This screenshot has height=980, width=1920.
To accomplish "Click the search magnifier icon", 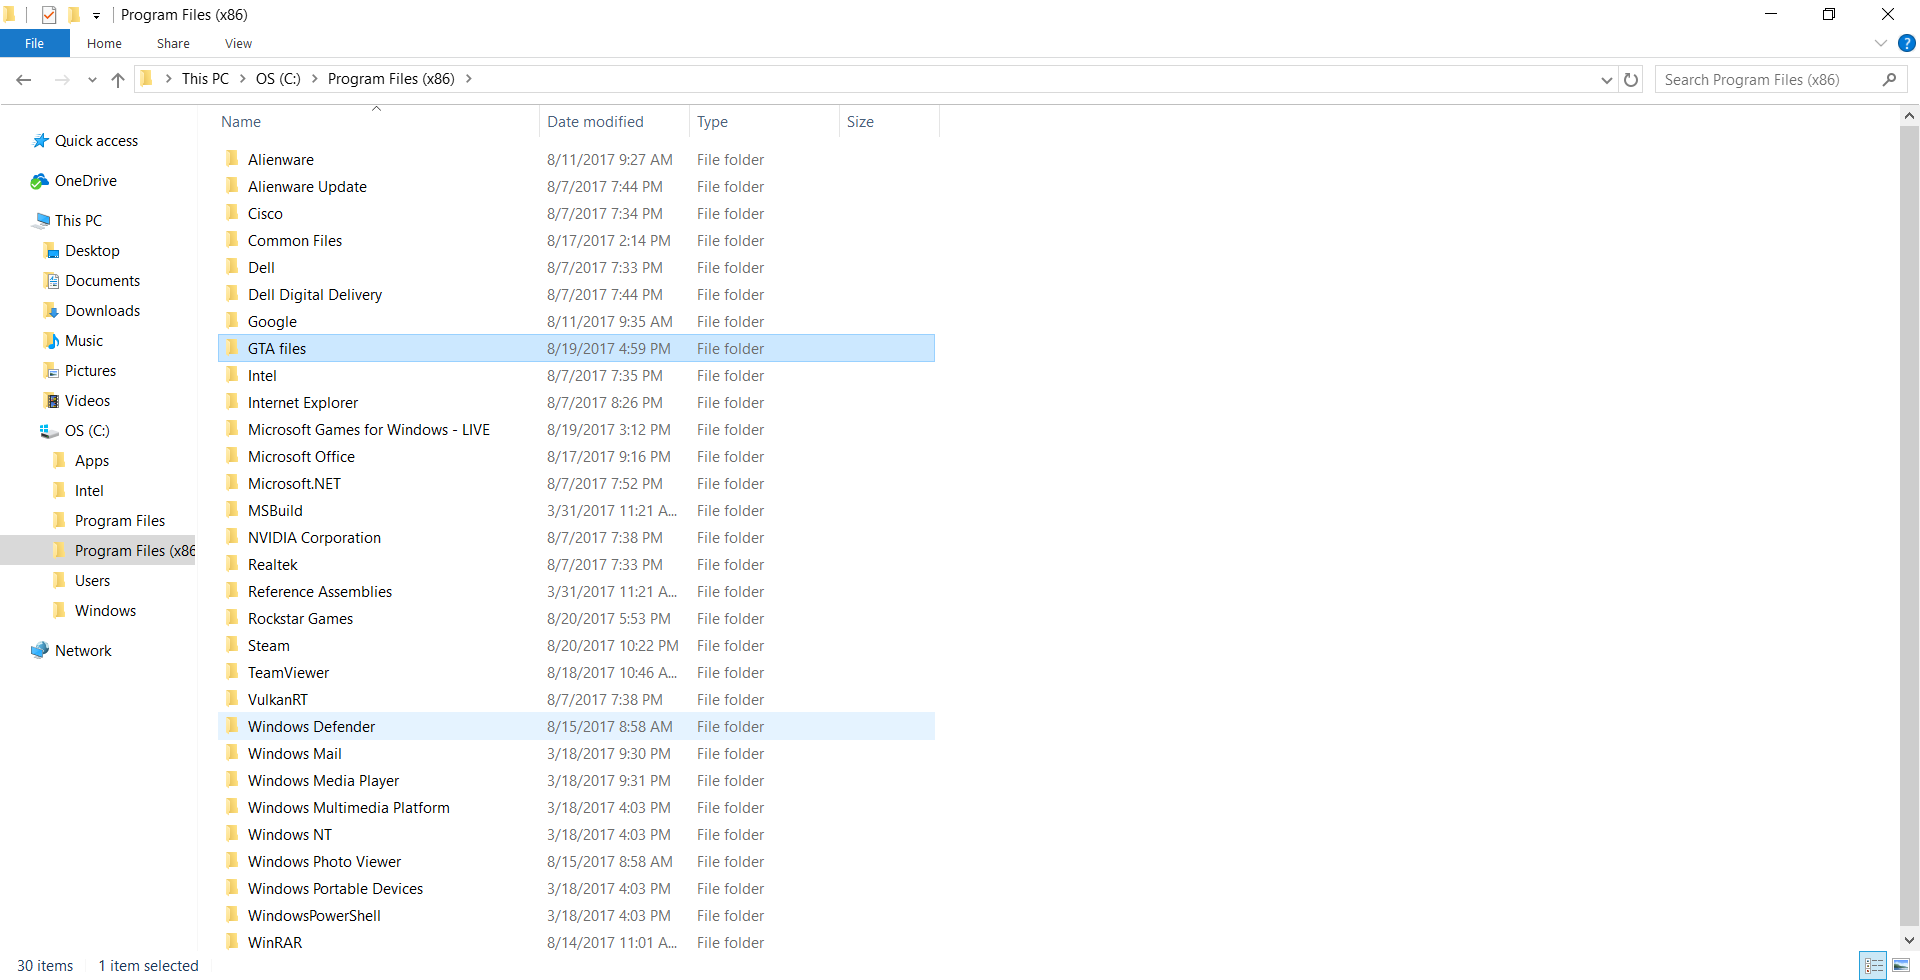I will (1889, 79).
